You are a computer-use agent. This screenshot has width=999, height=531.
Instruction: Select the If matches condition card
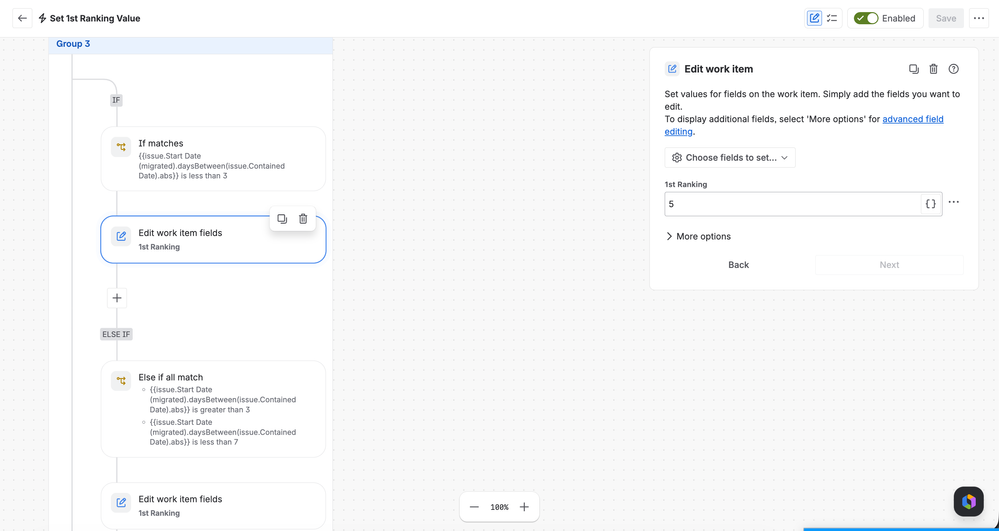click(213, 159)
